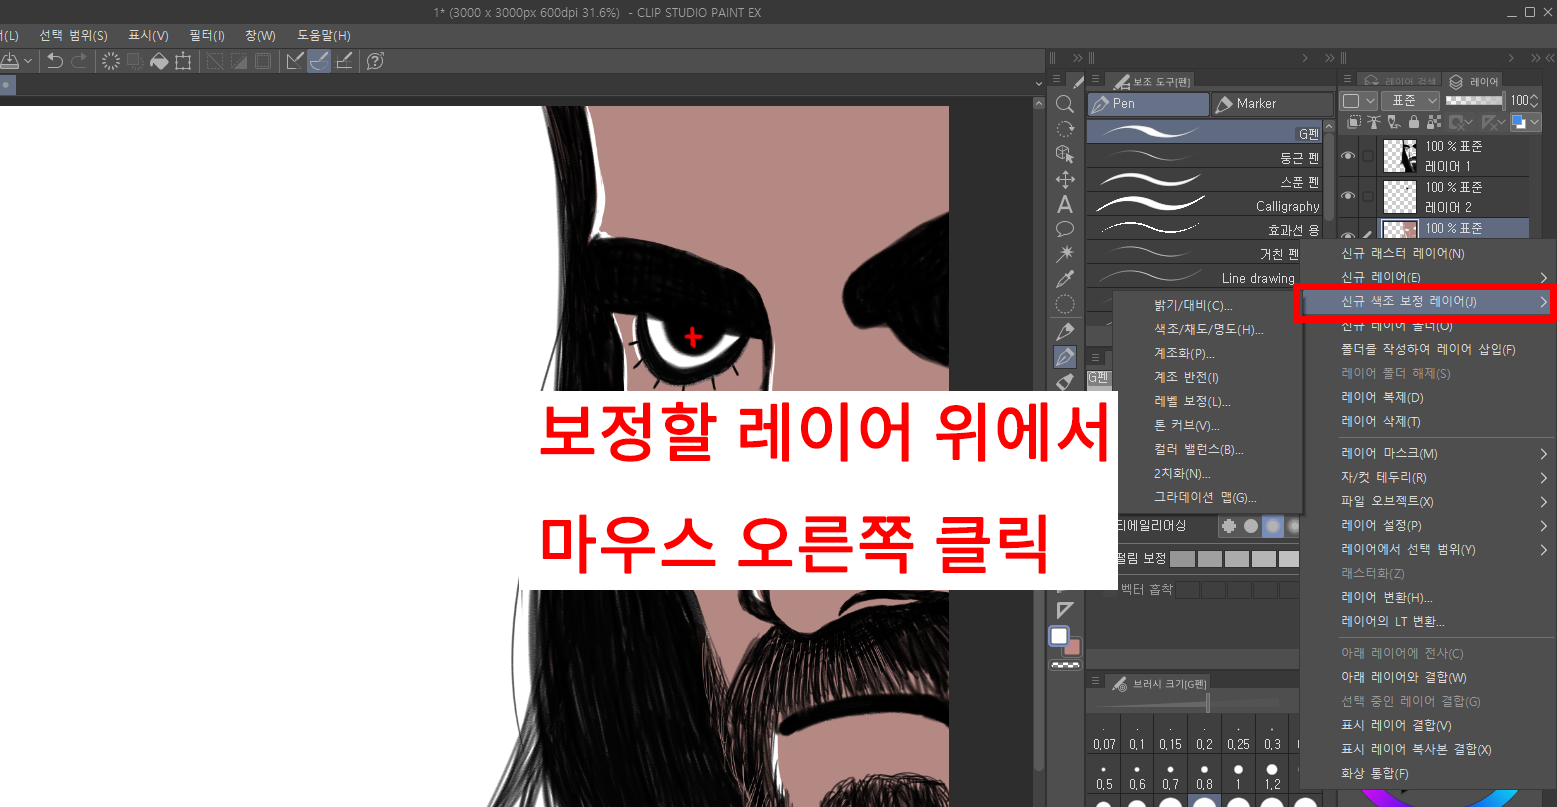Image resolution: width=1557 pixels, height=807 pixels.
Task: Choose 그라데이션 맵(G)... from submenu
Action: [1205, 497]
